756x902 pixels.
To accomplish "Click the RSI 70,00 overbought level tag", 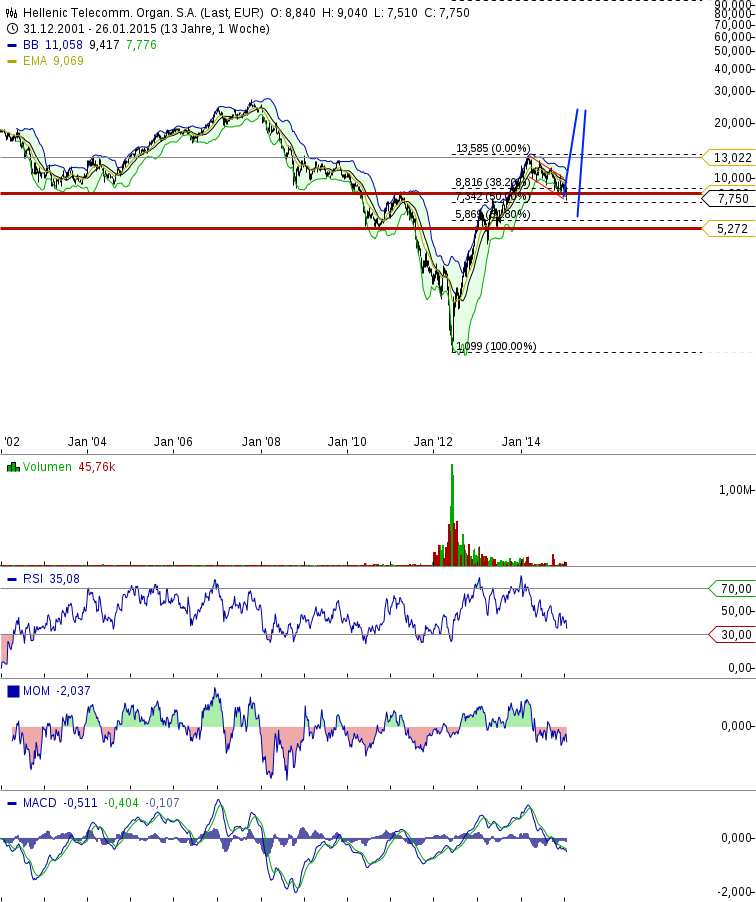I will point(733,588).
